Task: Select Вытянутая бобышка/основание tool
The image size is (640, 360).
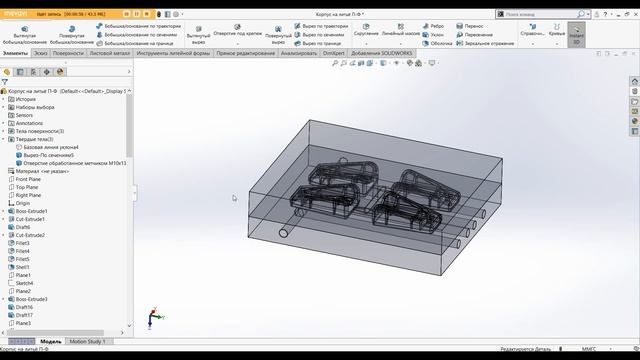Action: [24, 35]
